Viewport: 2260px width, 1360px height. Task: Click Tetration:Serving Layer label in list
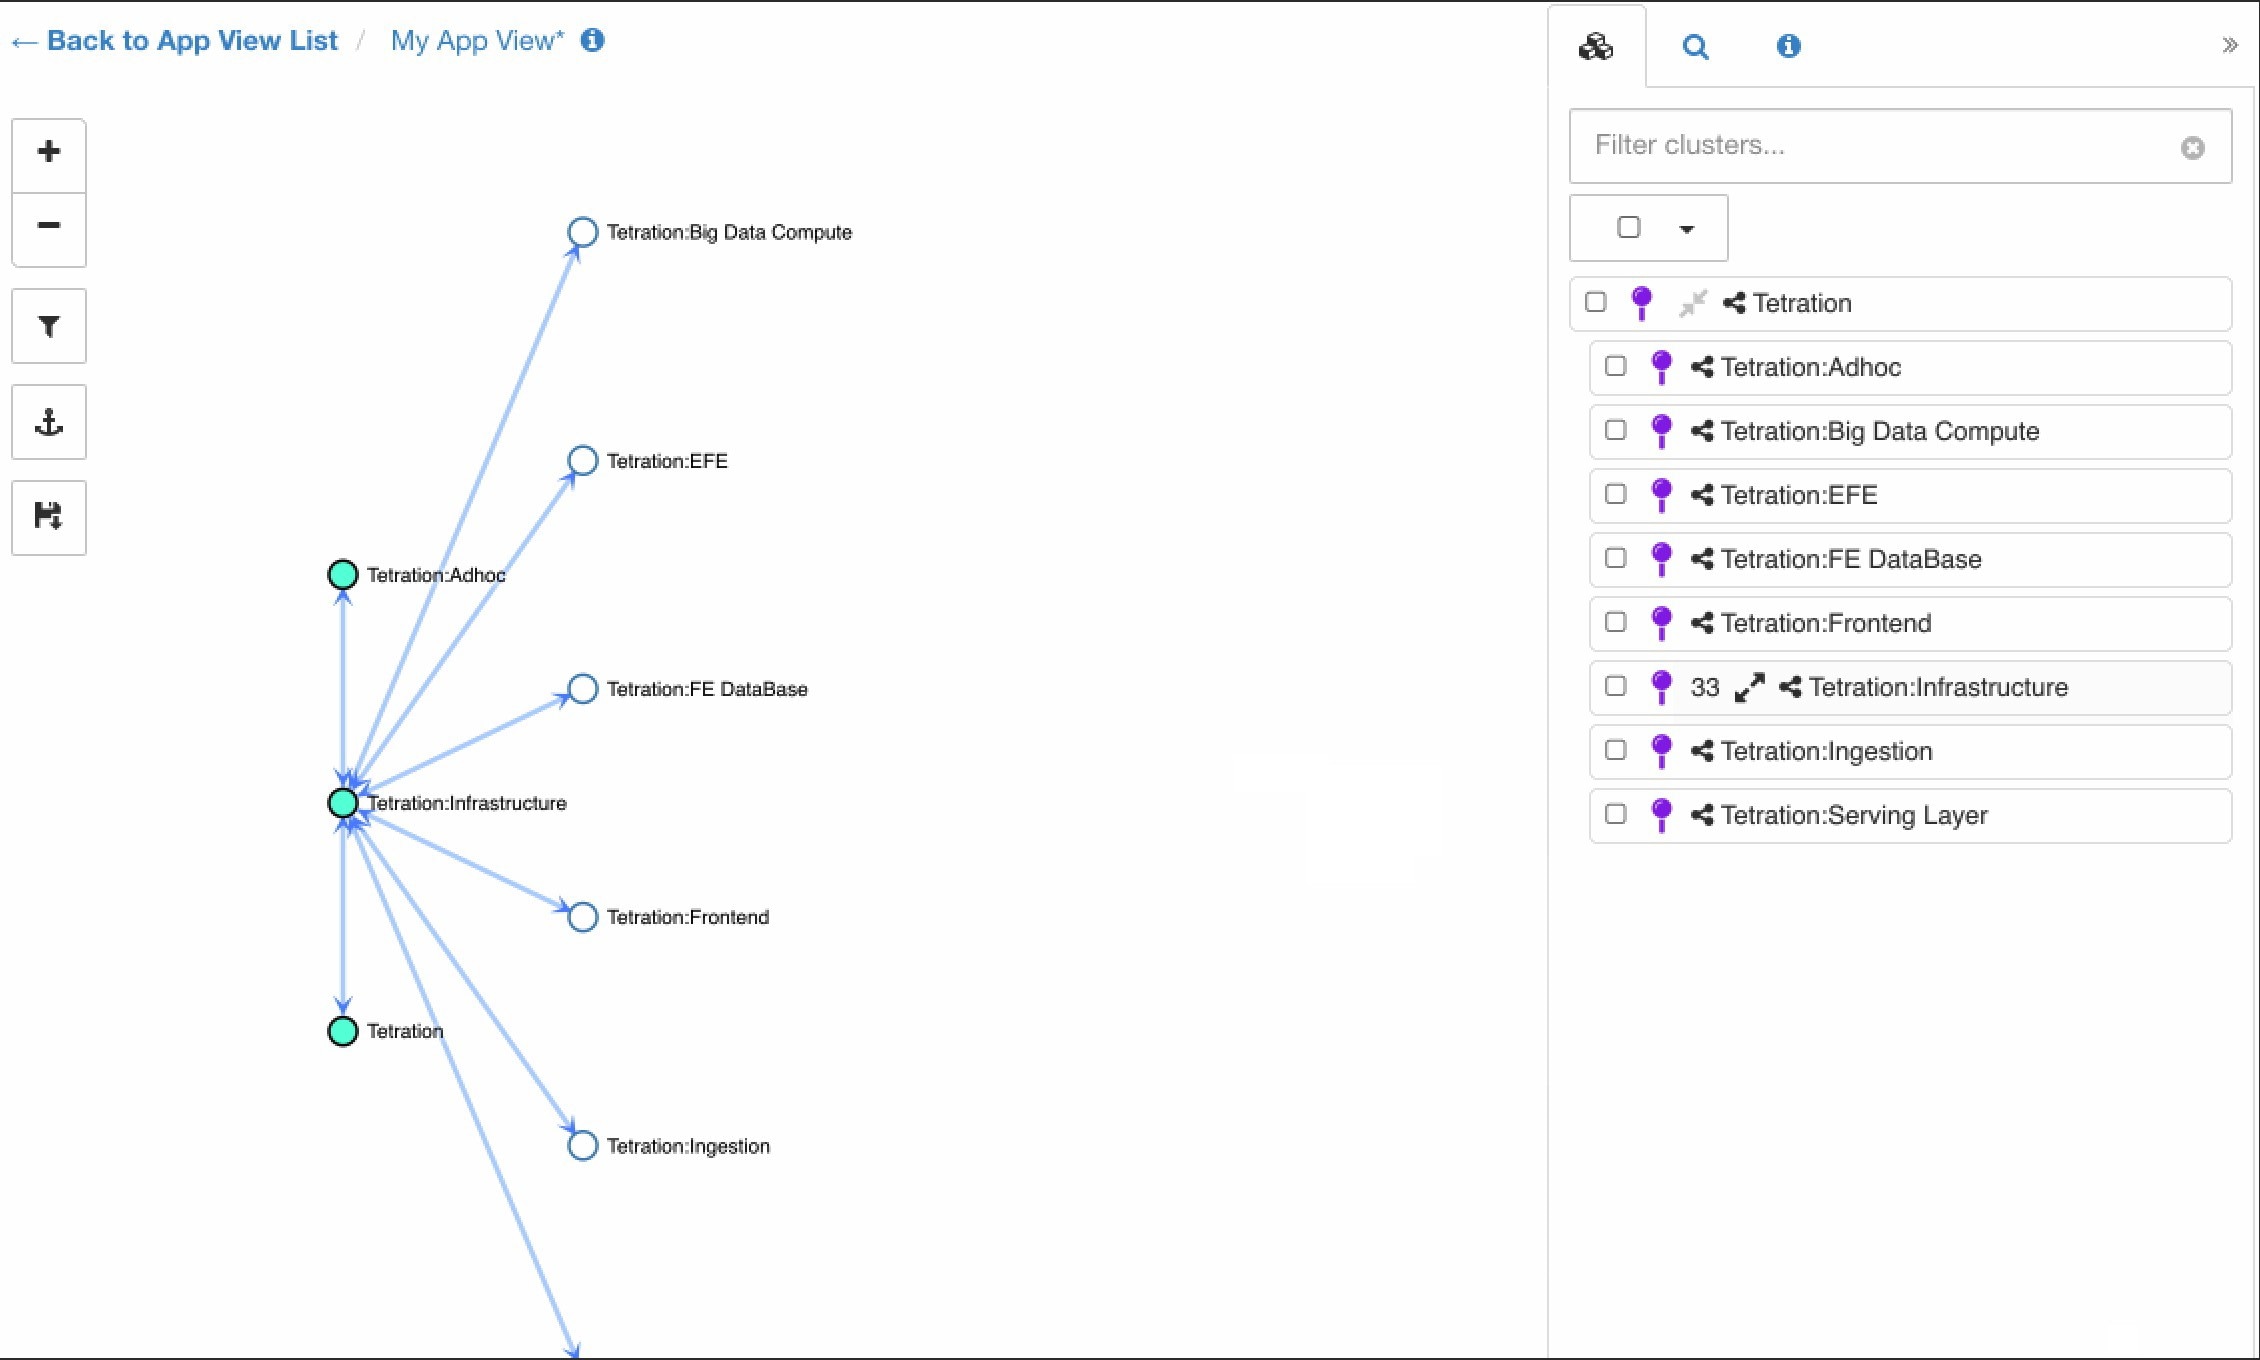(1854, 815)
